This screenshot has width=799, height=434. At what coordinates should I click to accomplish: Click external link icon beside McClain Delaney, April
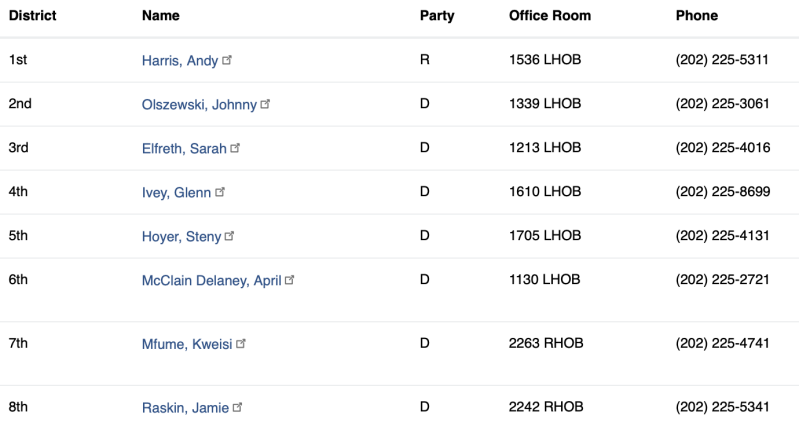290,280
